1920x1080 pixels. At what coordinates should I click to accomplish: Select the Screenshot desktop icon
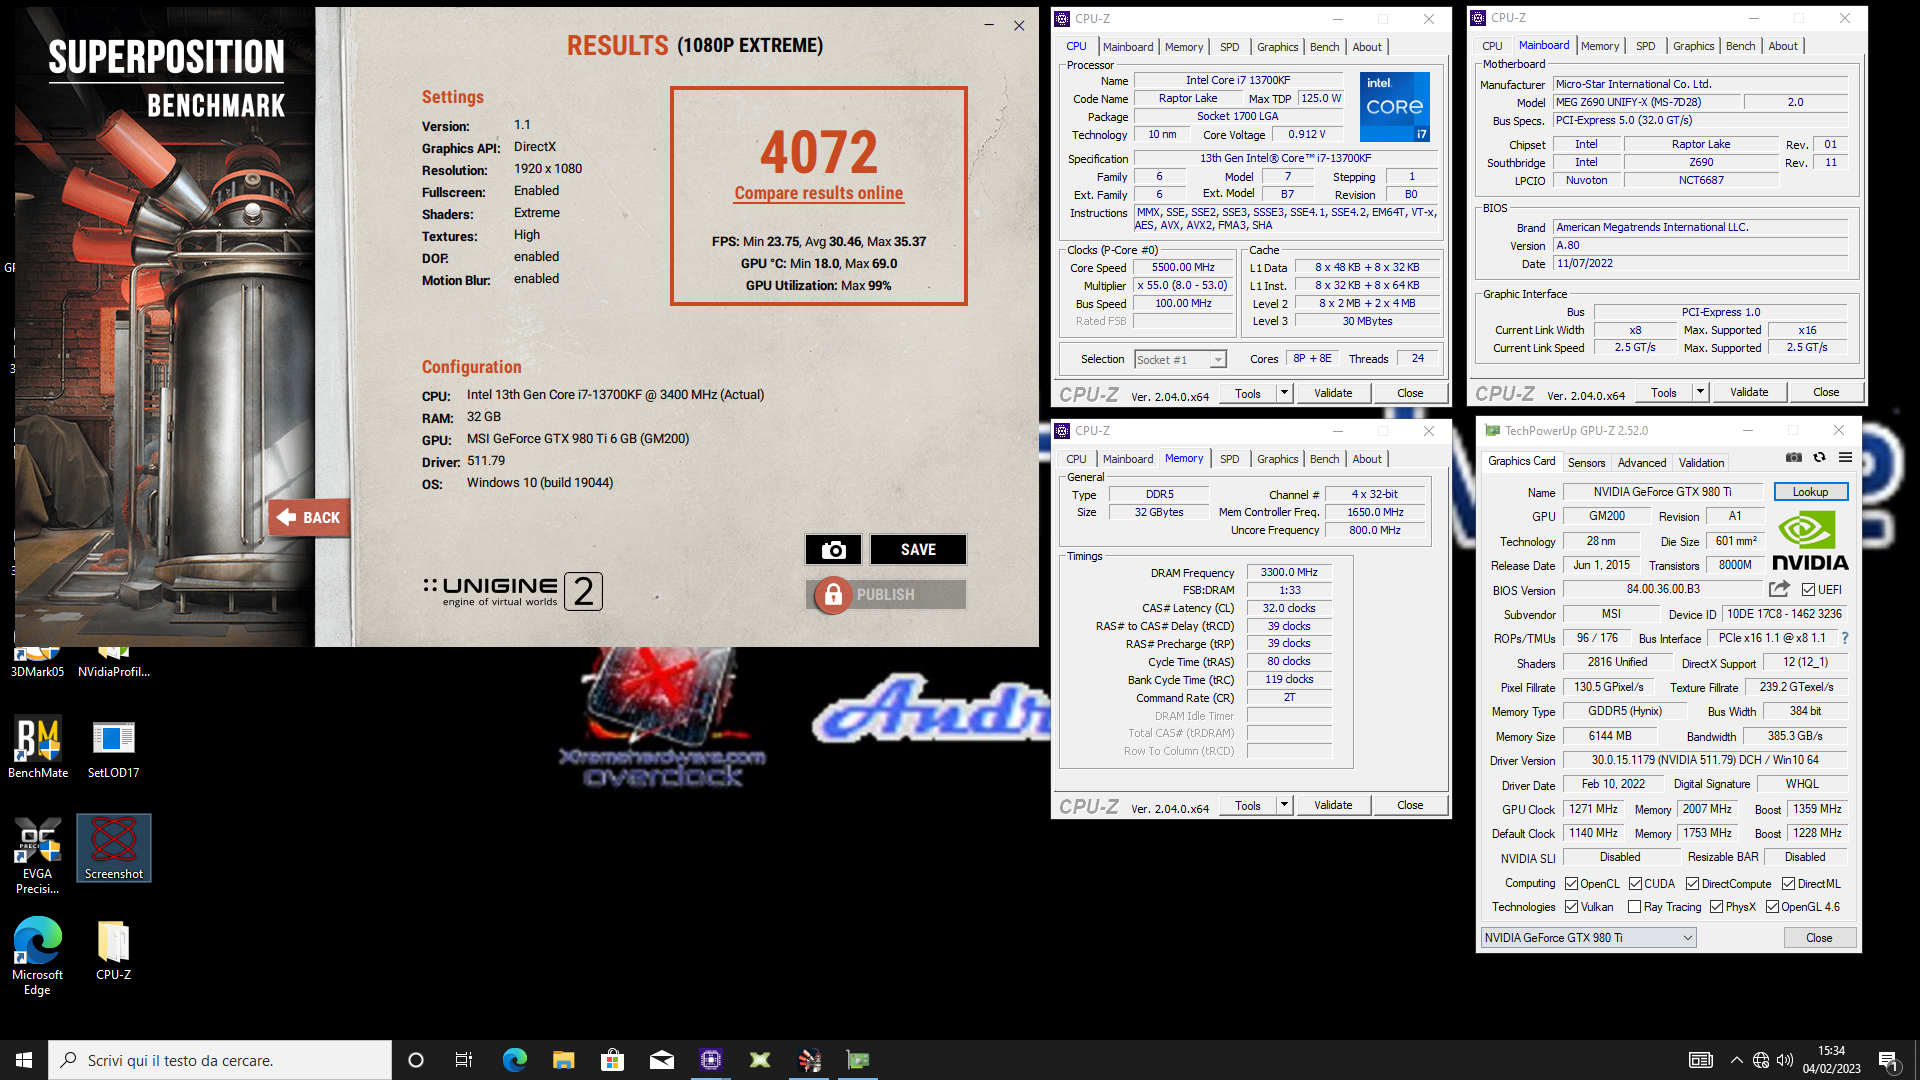pos(114,848)
